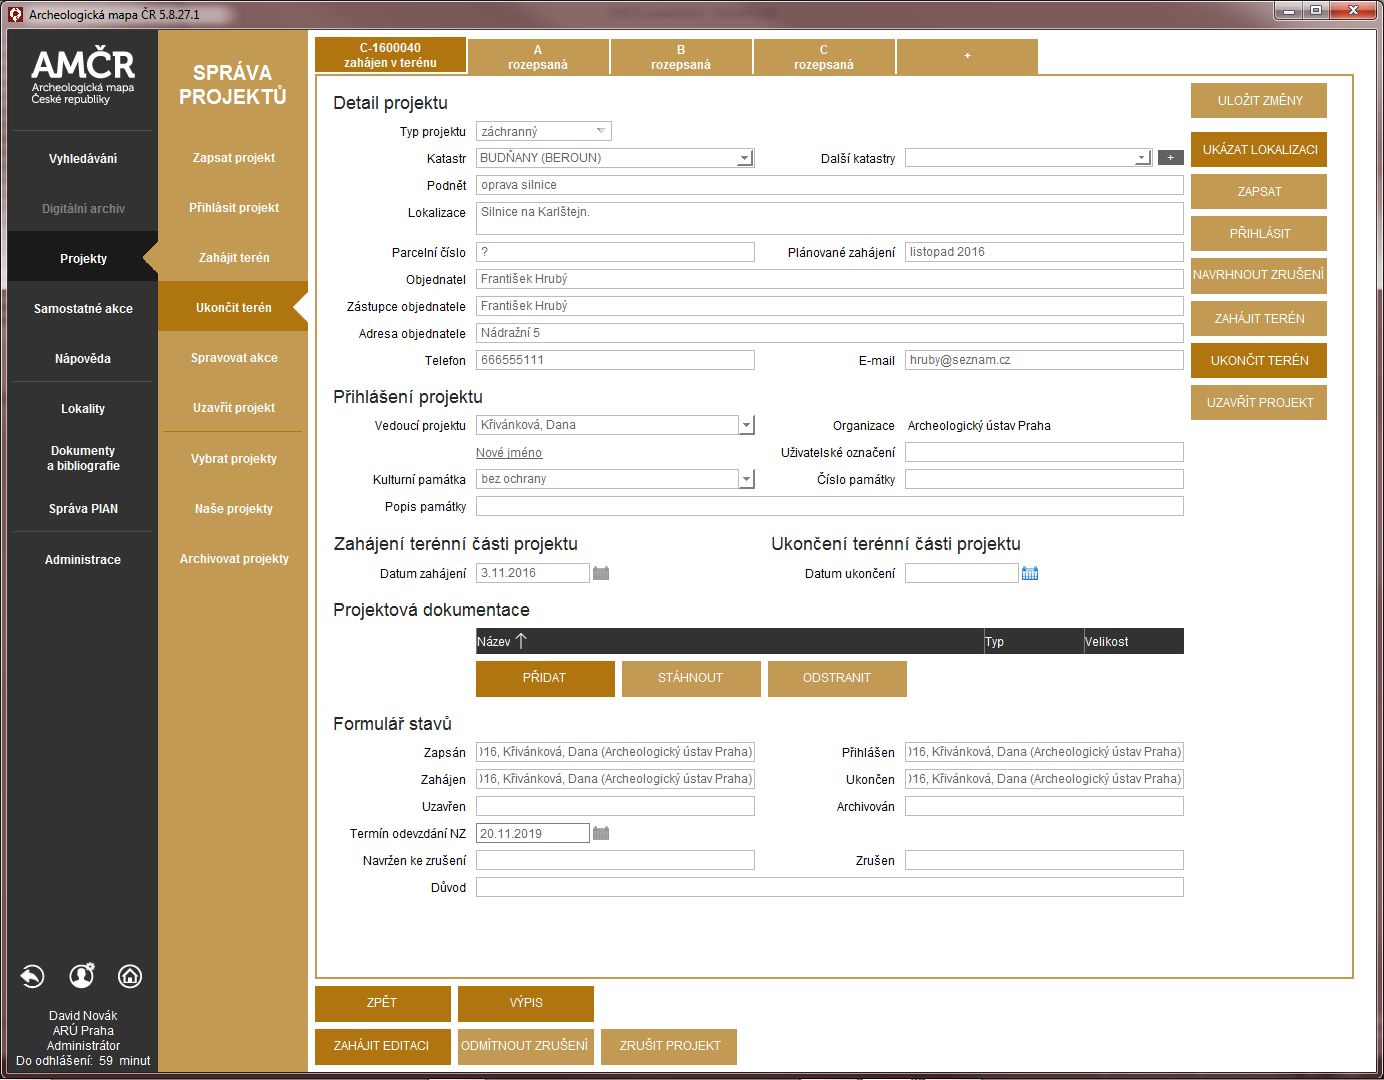Switch to tab C rozepsaná
This screenshot has height=1080, width=1384.
point(824,57)
